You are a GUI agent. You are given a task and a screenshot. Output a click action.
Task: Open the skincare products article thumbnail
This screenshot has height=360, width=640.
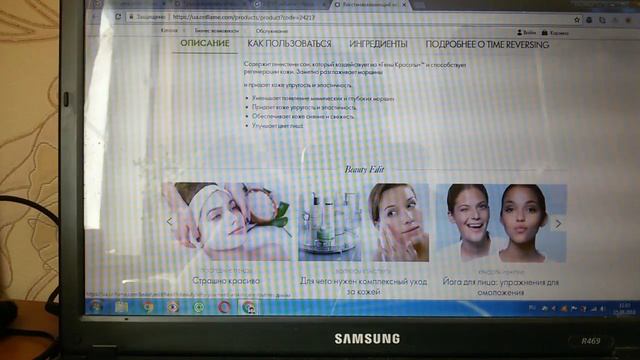[x=363, y=222]
